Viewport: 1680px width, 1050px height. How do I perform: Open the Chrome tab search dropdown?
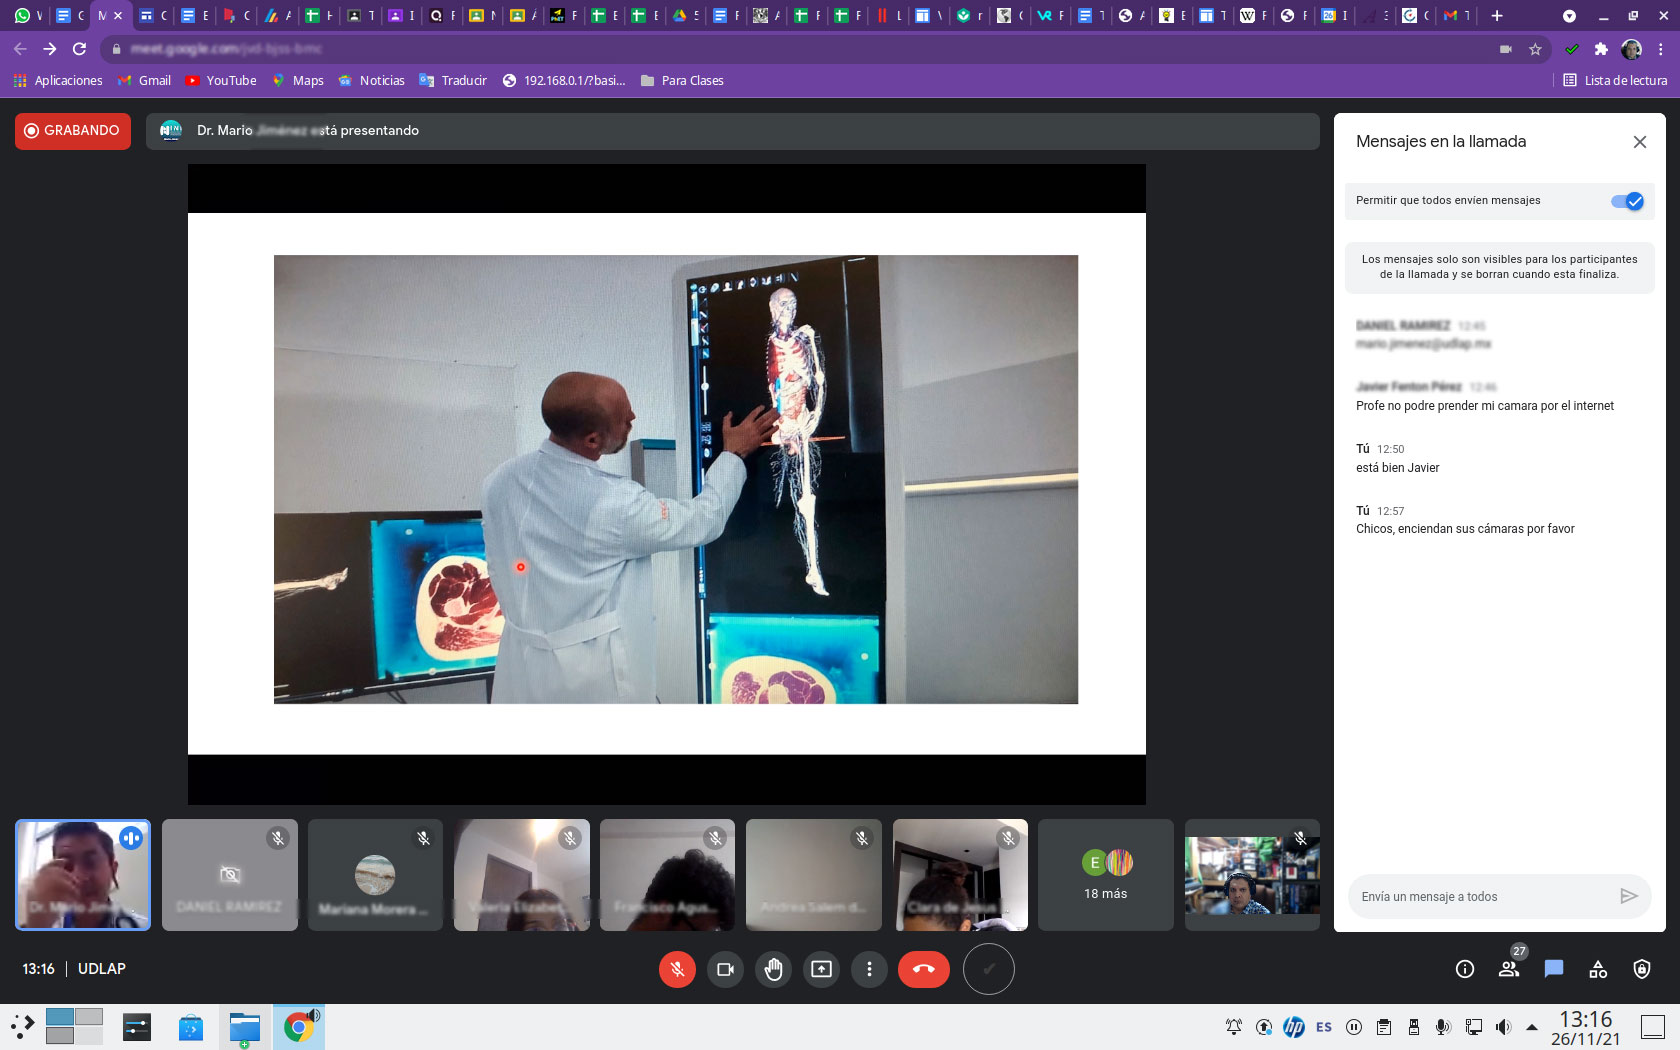[1569, 16]
